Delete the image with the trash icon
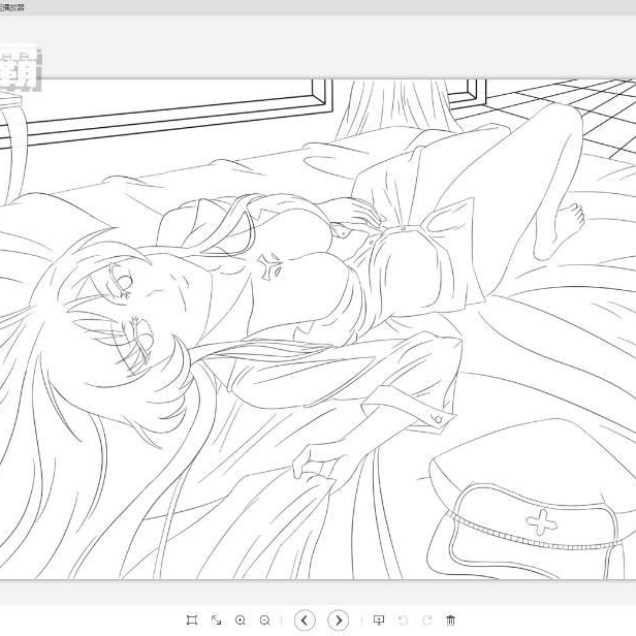This screenshot has height=636, width=636. 451,620
